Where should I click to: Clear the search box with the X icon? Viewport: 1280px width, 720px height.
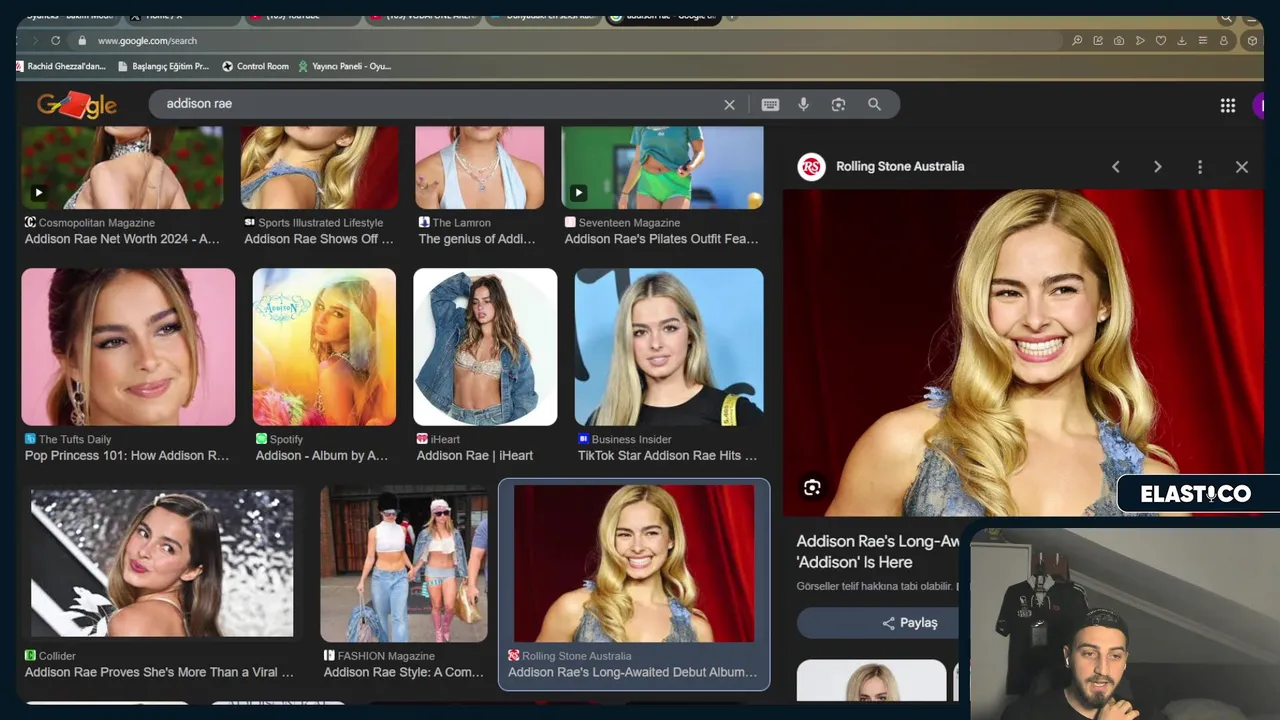coord(729,104)
